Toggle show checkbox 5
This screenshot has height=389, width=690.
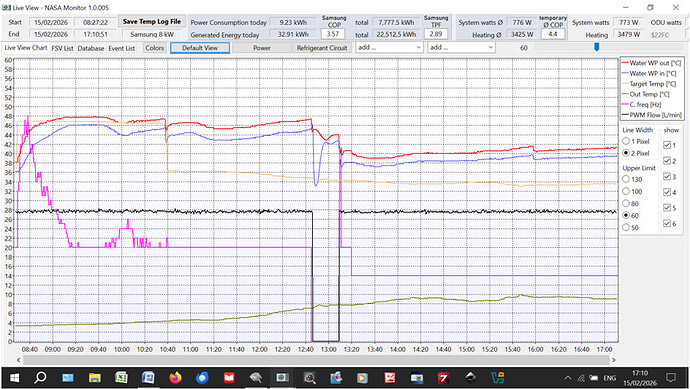(x=667, y=208)
